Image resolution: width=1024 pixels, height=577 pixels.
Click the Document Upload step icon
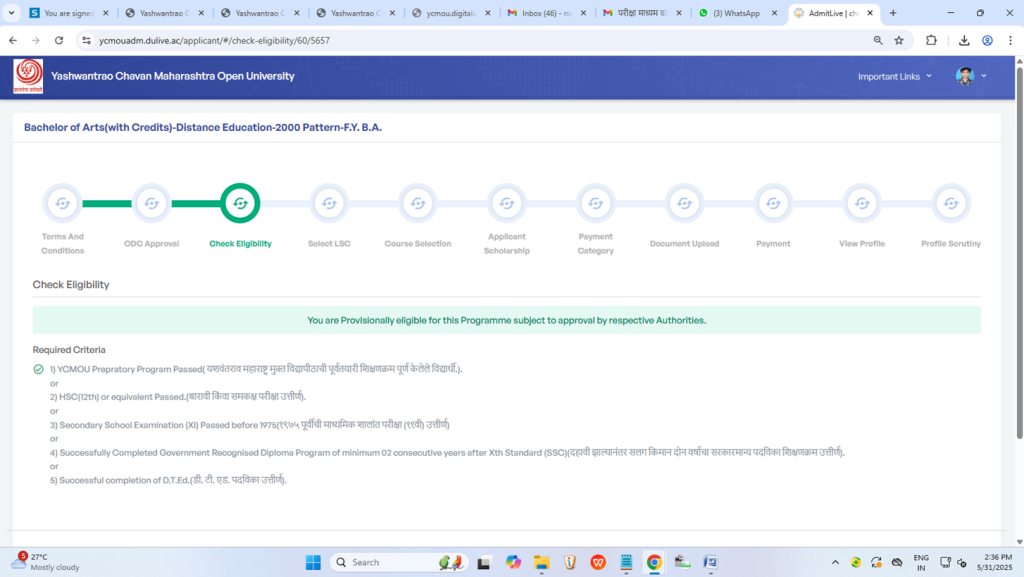684,203
